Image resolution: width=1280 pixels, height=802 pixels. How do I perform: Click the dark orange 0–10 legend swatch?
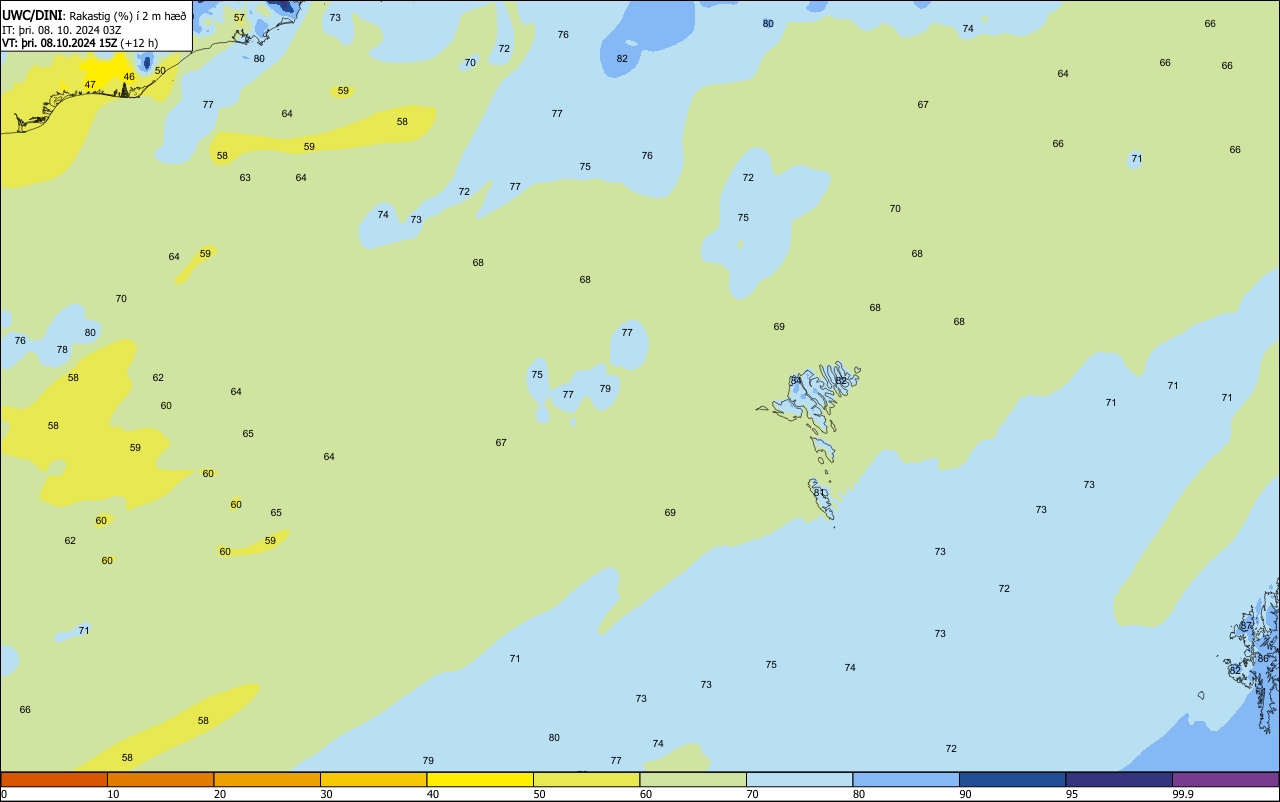click(x=54, y=779)
